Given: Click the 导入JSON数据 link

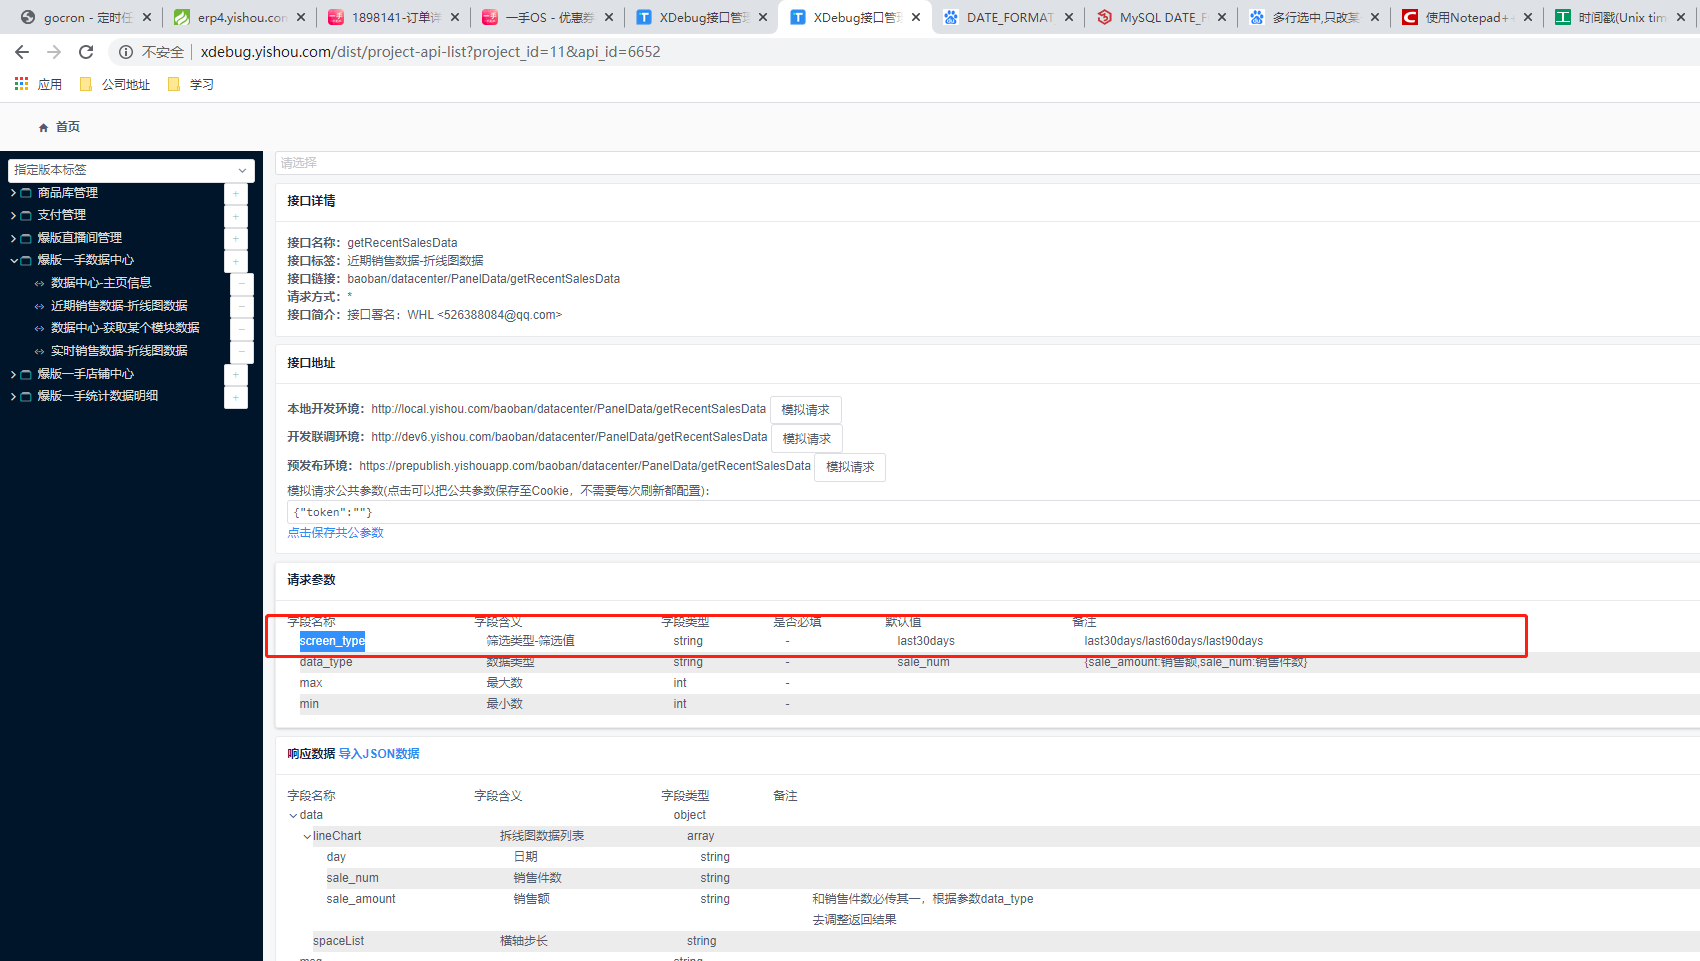Looking at the screenshot, I should pos(379,754).
